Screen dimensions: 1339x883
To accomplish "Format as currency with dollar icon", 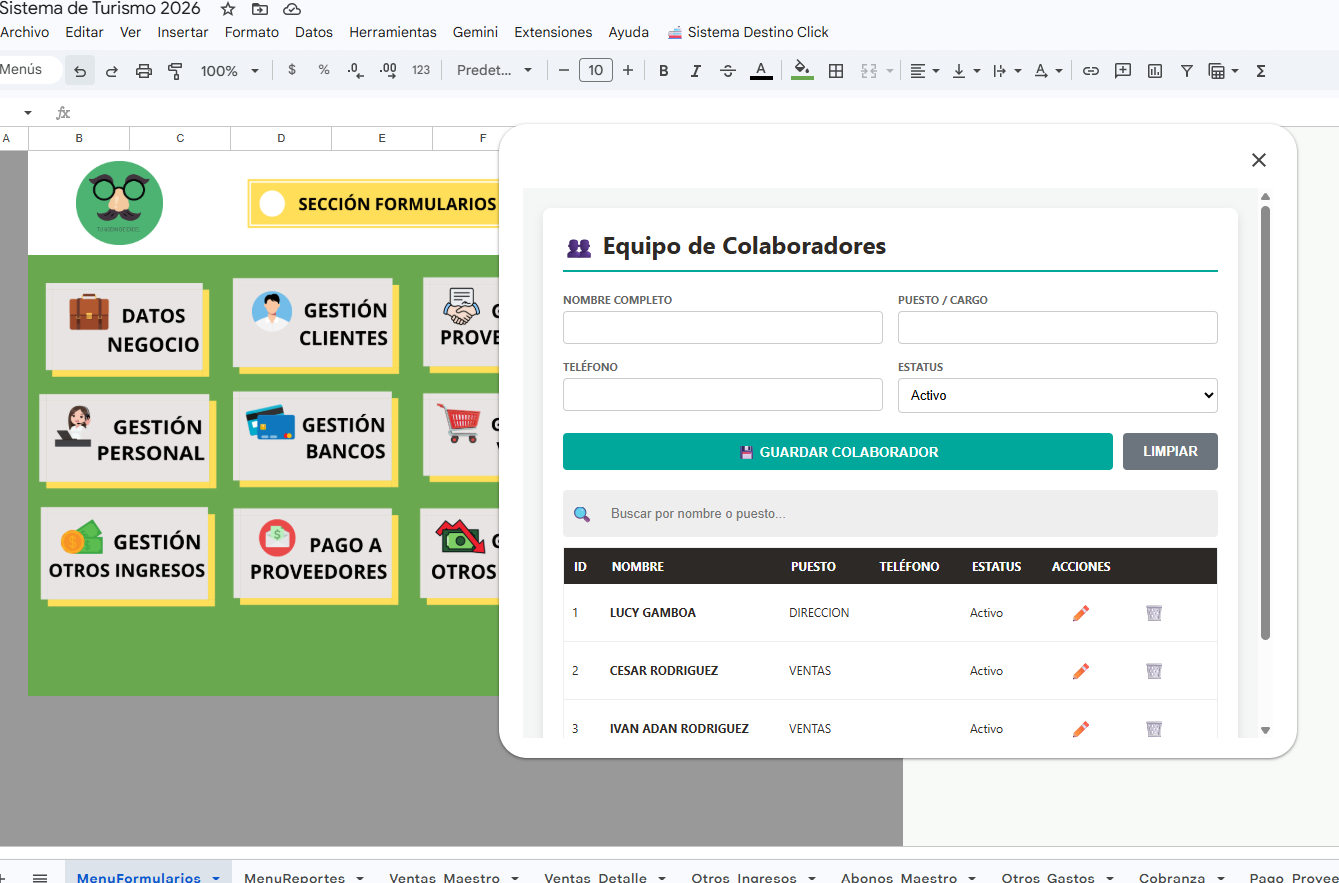I will pos(292,70).
